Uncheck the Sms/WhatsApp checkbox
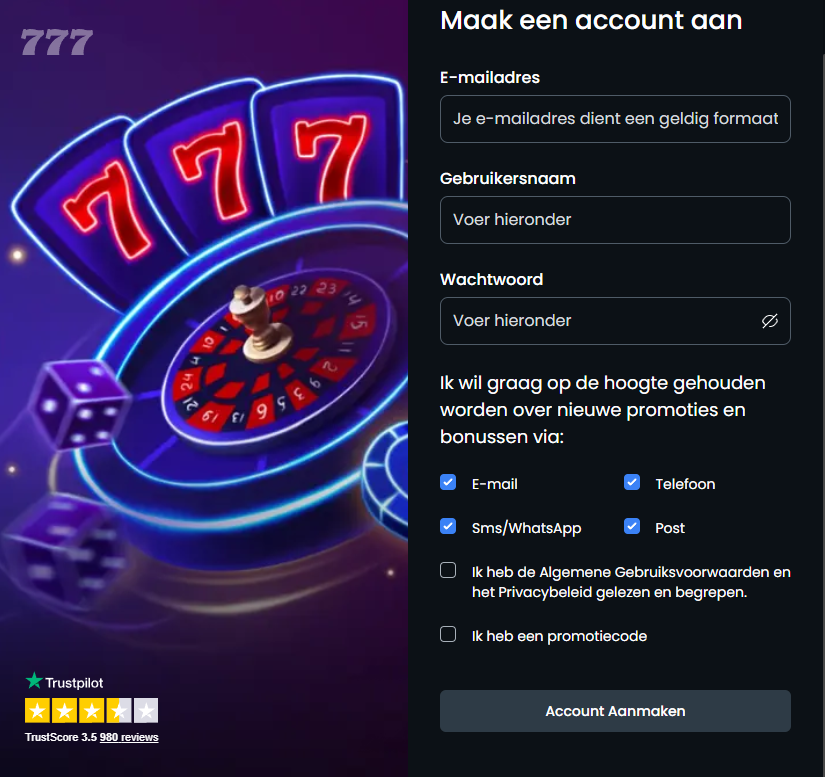 pos(448,526)
